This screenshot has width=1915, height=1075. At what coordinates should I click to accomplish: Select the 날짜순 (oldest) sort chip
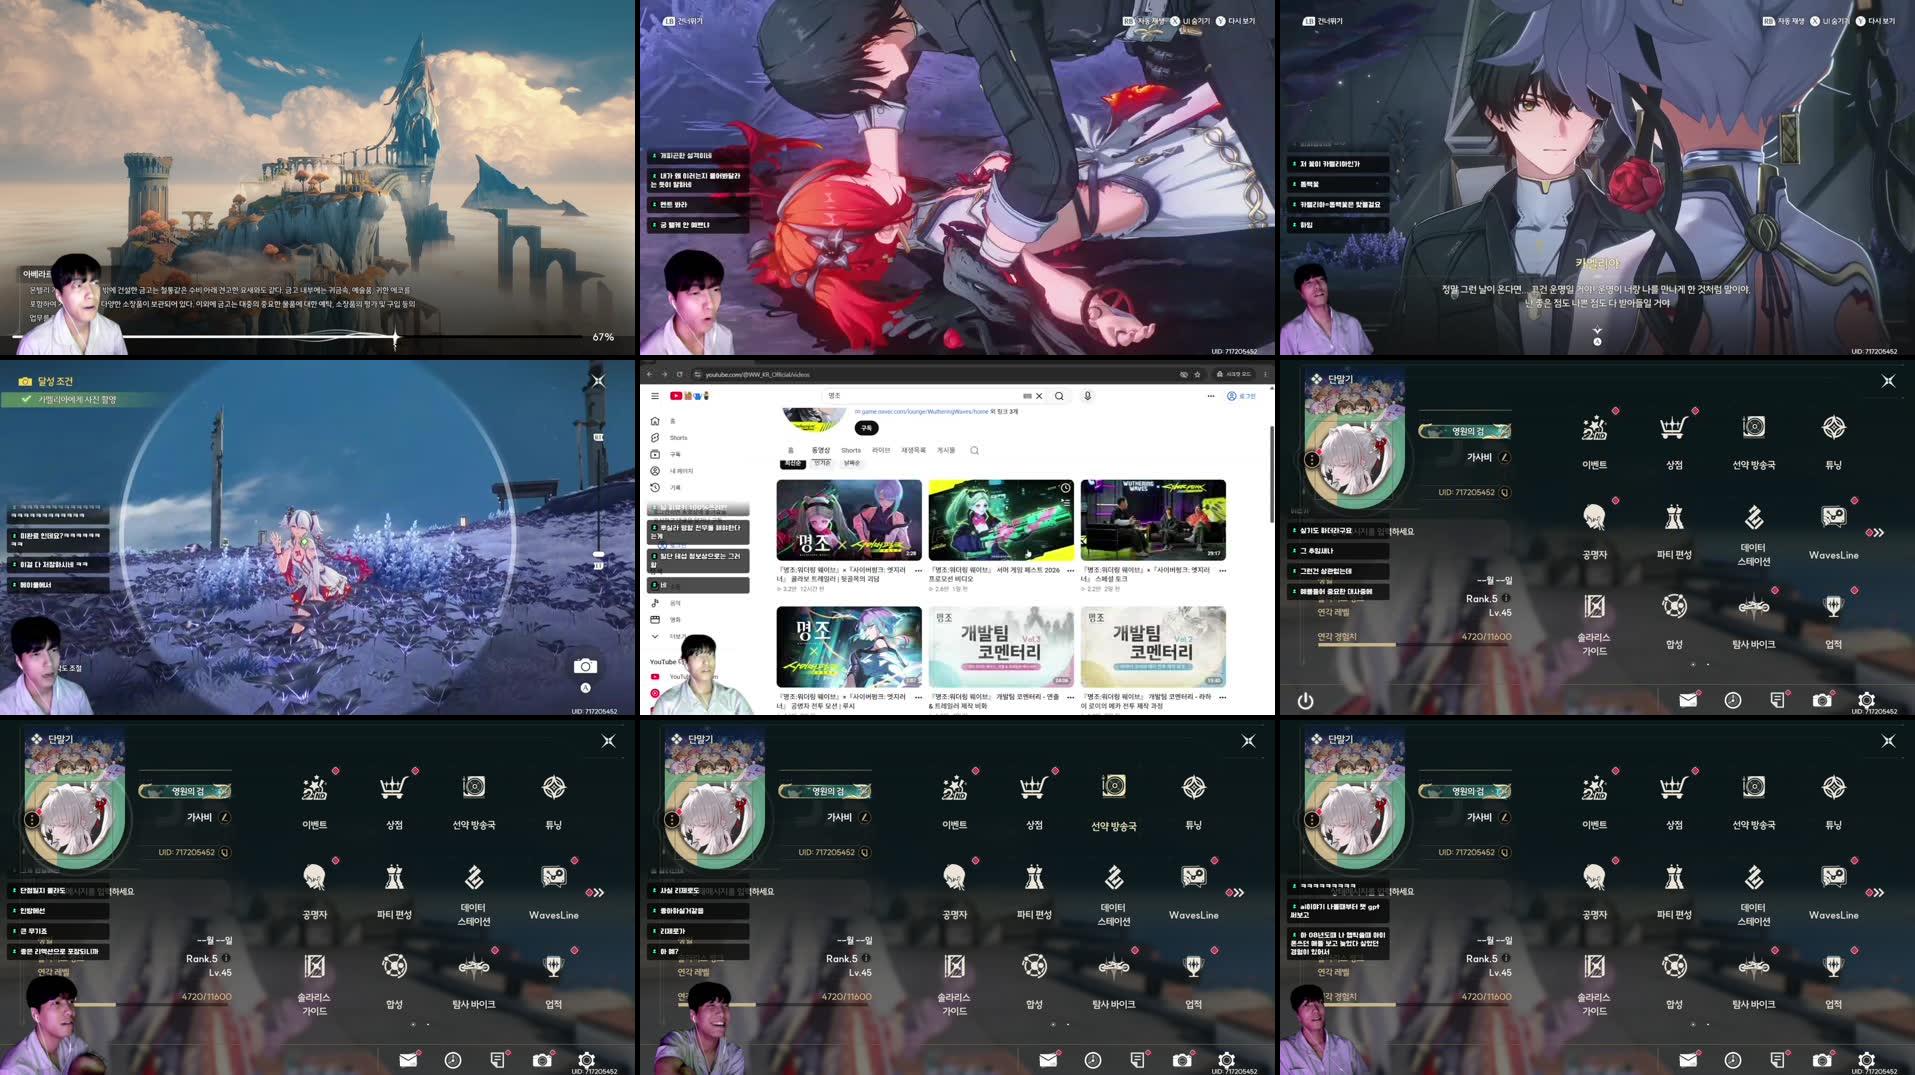851,463
